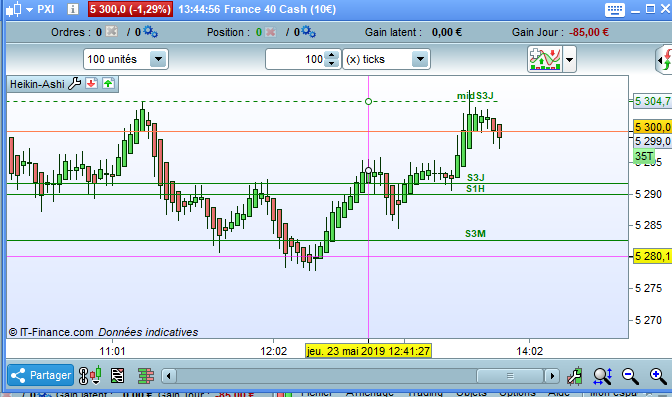Open automatic orders gears beside Ordres
Screen dimensions: 672x397
150,32
